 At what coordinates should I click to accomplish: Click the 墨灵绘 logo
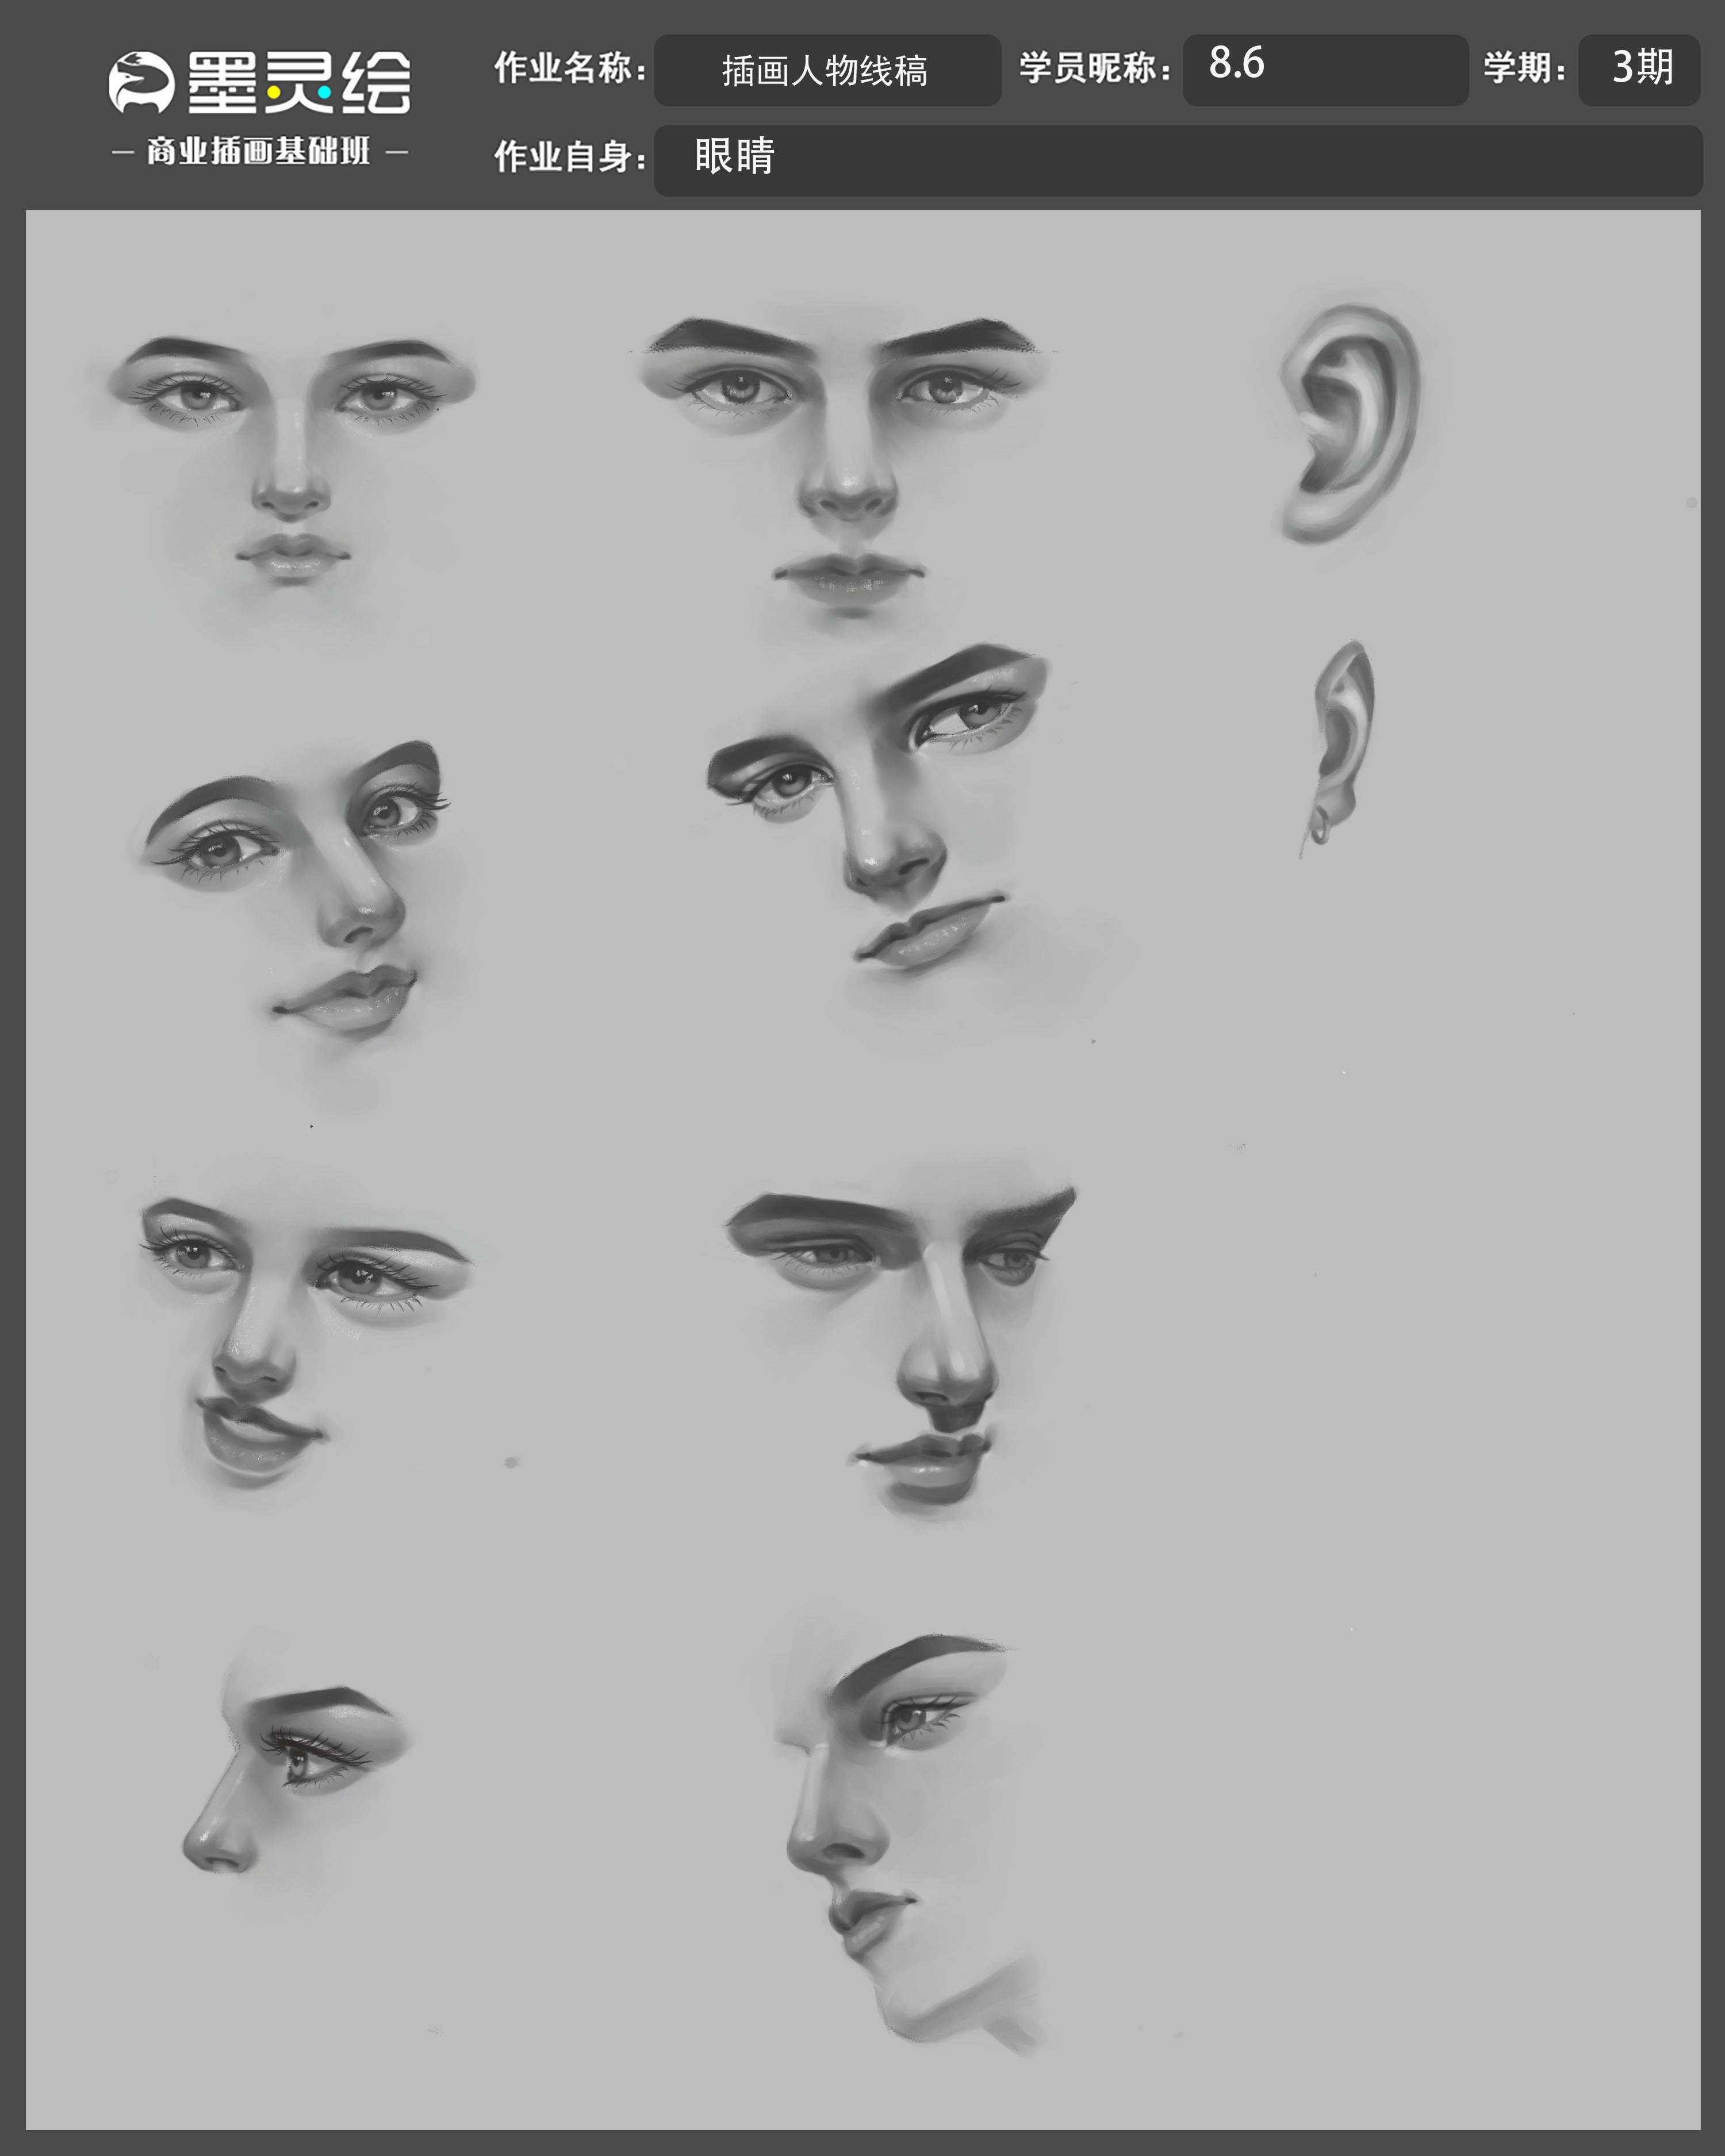[260, 82]
